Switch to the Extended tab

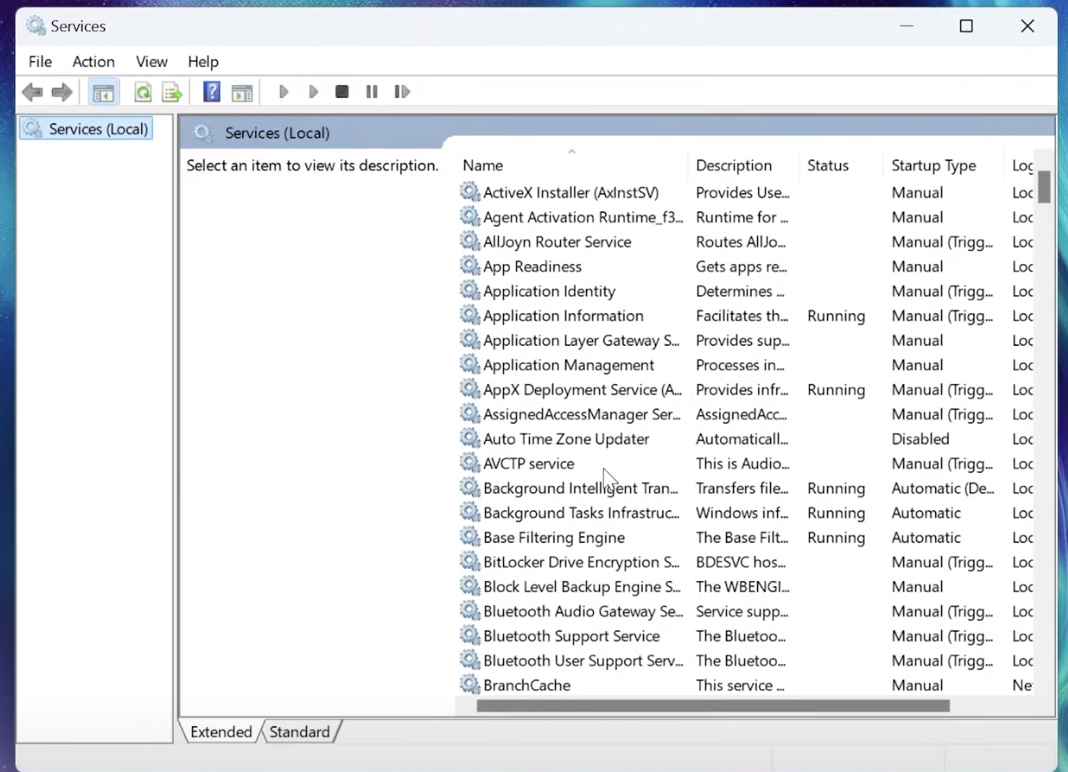(x=221, y=732)
